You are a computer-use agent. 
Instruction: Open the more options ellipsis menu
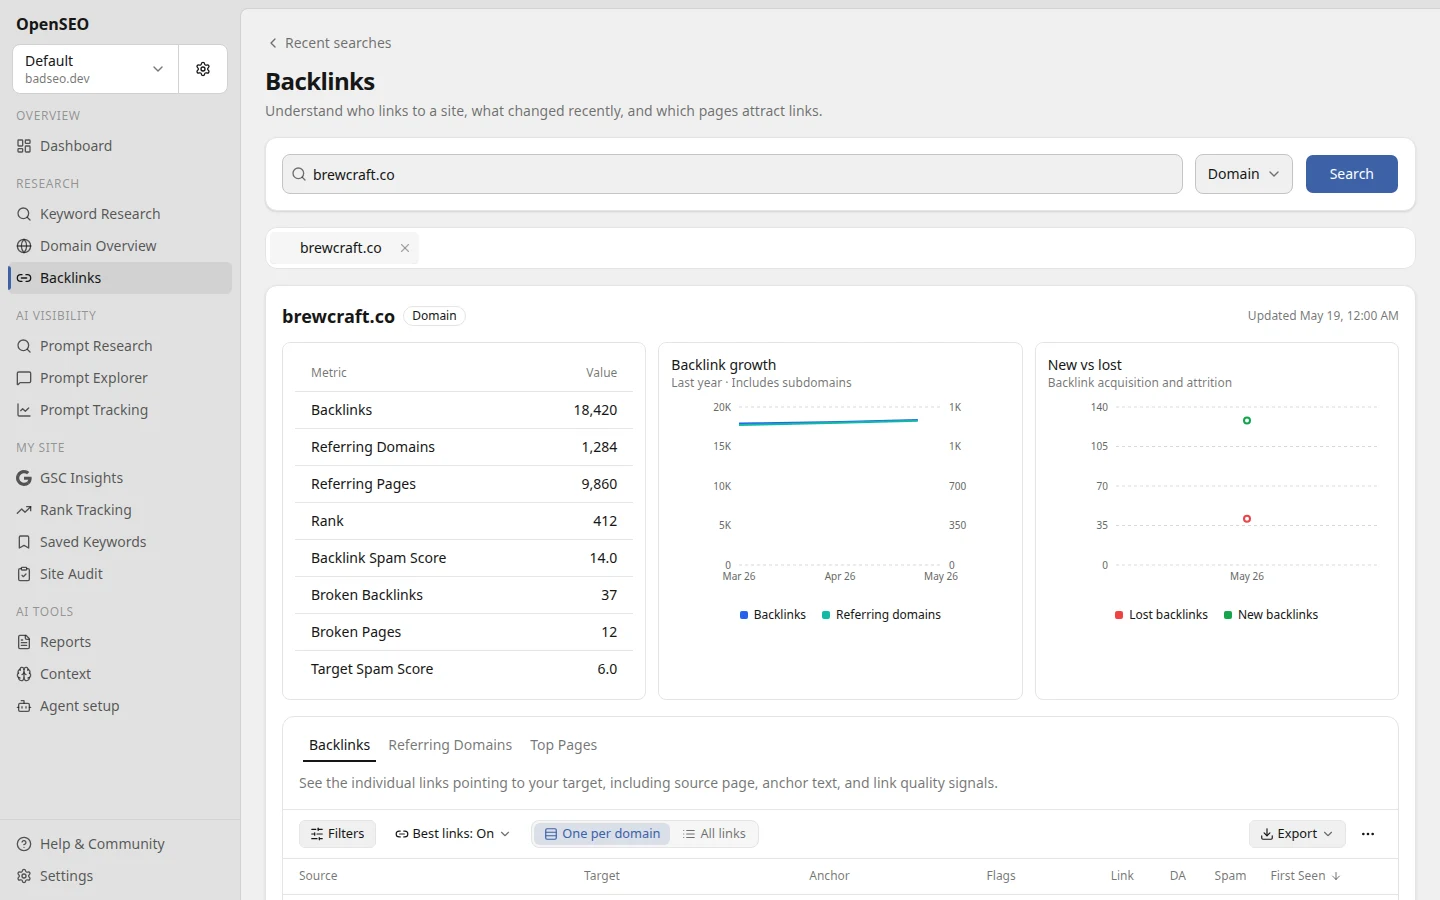1368,834
